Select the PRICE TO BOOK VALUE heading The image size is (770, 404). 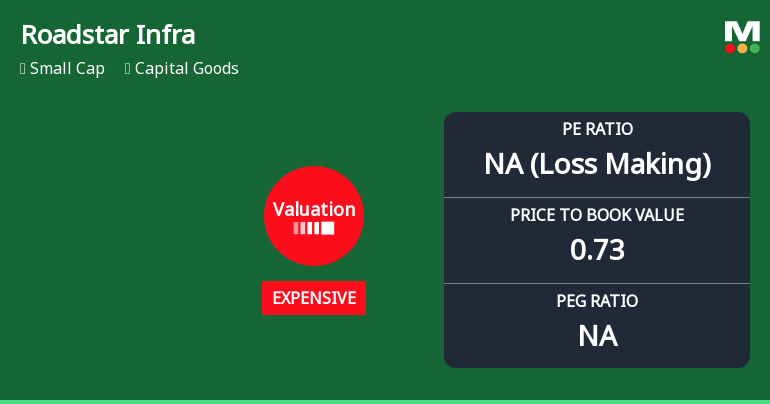point(597,215)
